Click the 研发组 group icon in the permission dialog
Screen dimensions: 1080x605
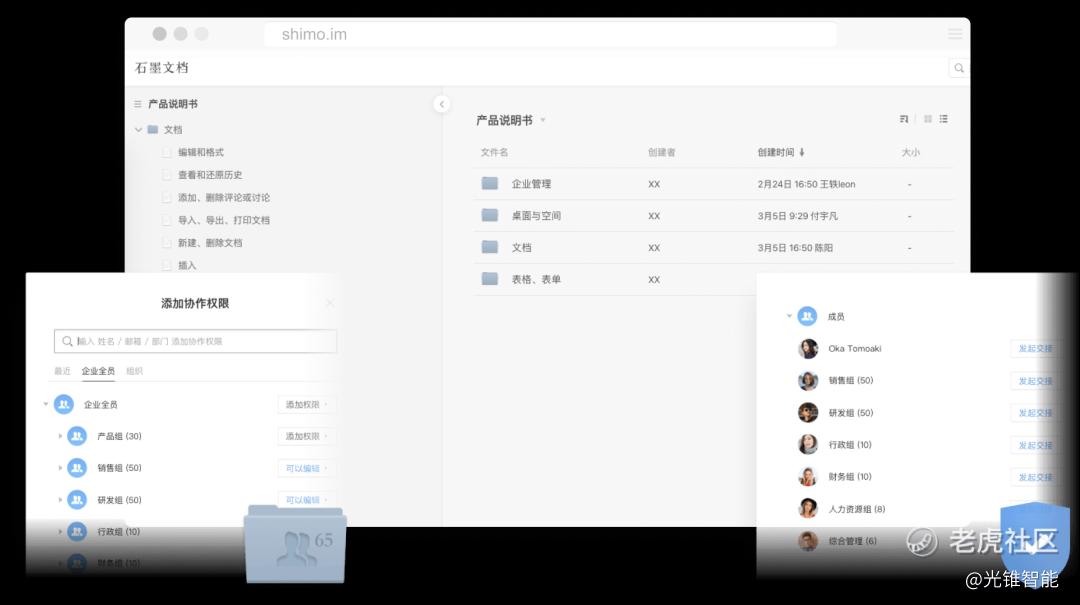(77, 500)
